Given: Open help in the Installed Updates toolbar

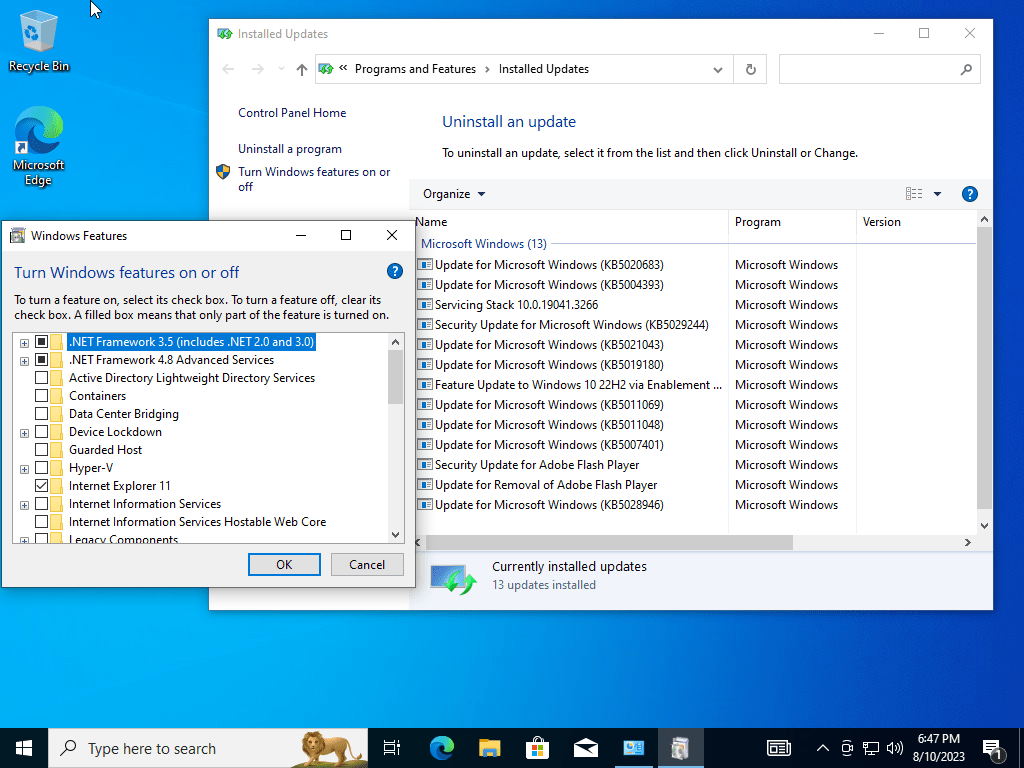Looking at the screenshot, I should pos(970,194).
